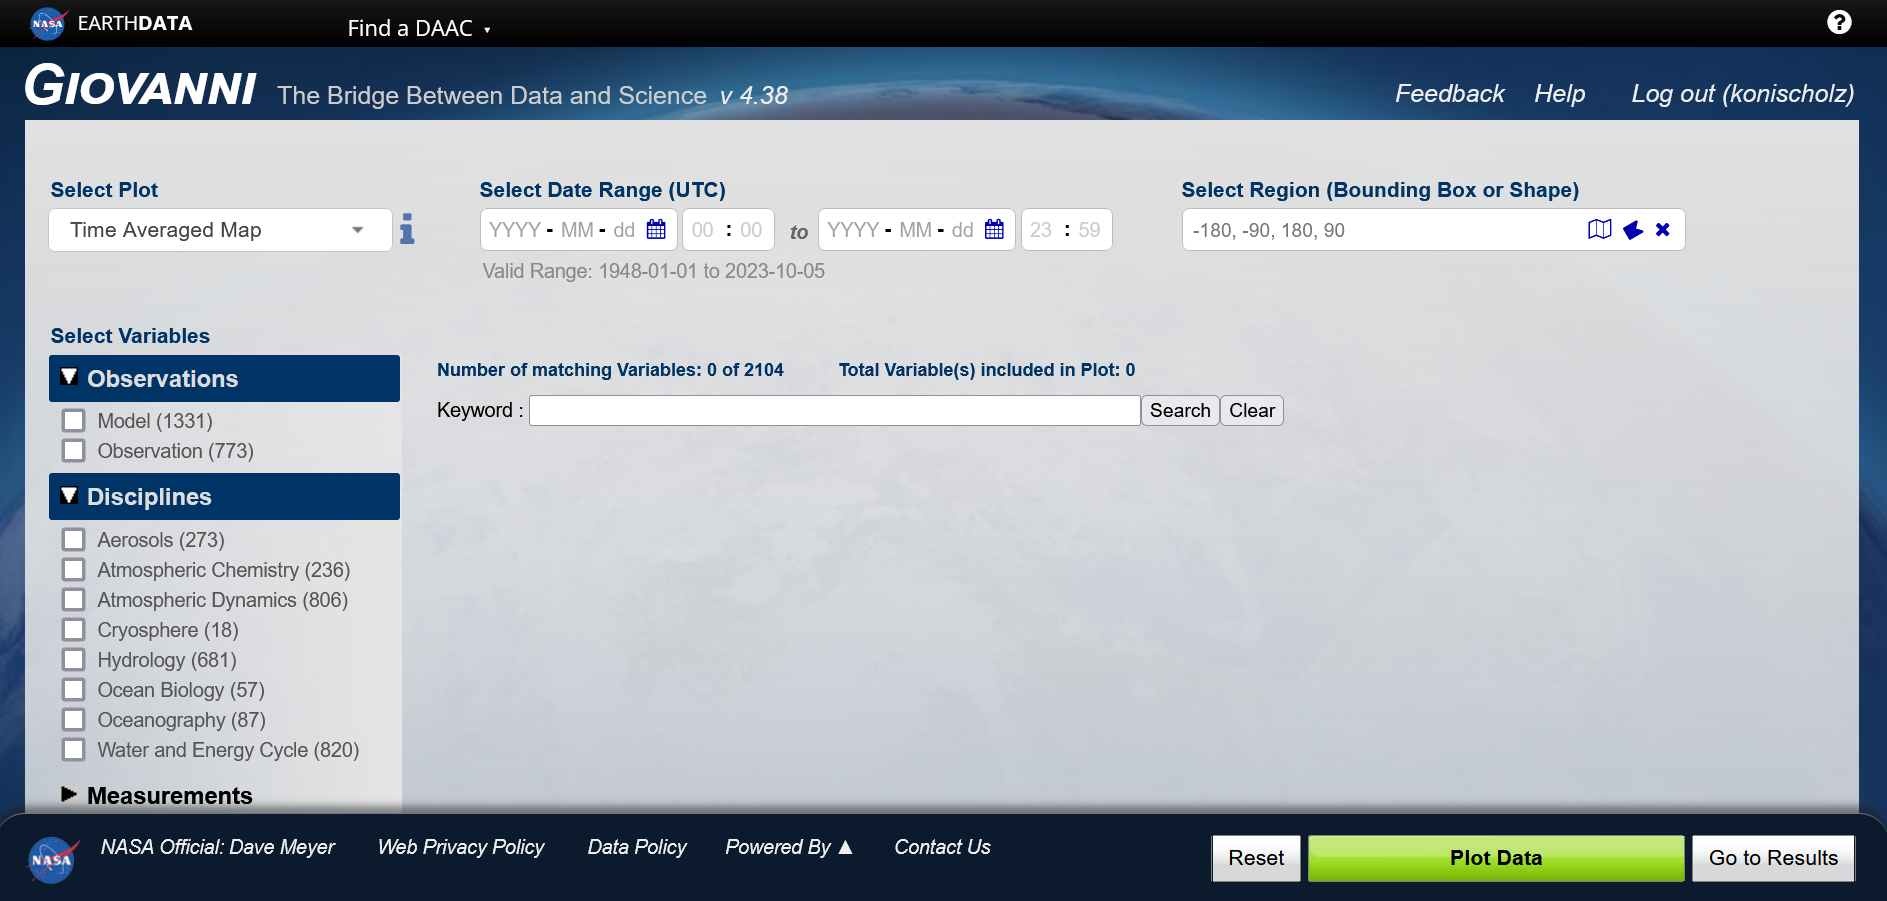
Task: Open the Feedback link
Action: 1449,93
